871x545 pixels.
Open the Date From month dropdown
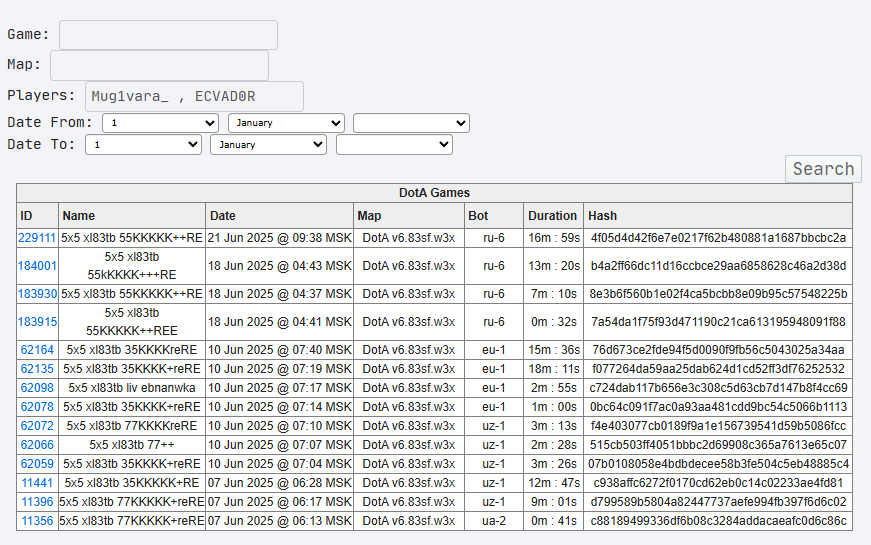point(287,123)
